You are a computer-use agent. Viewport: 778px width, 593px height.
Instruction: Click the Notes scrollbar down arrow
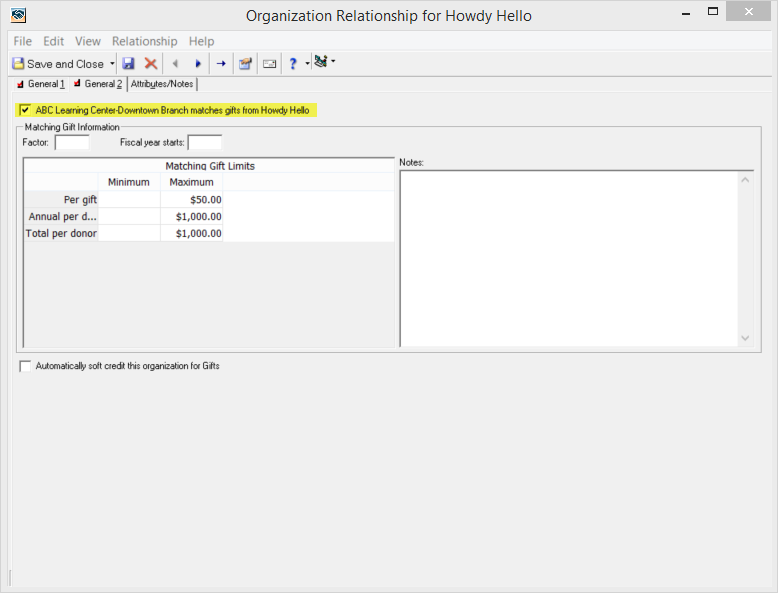click(745, 338)
